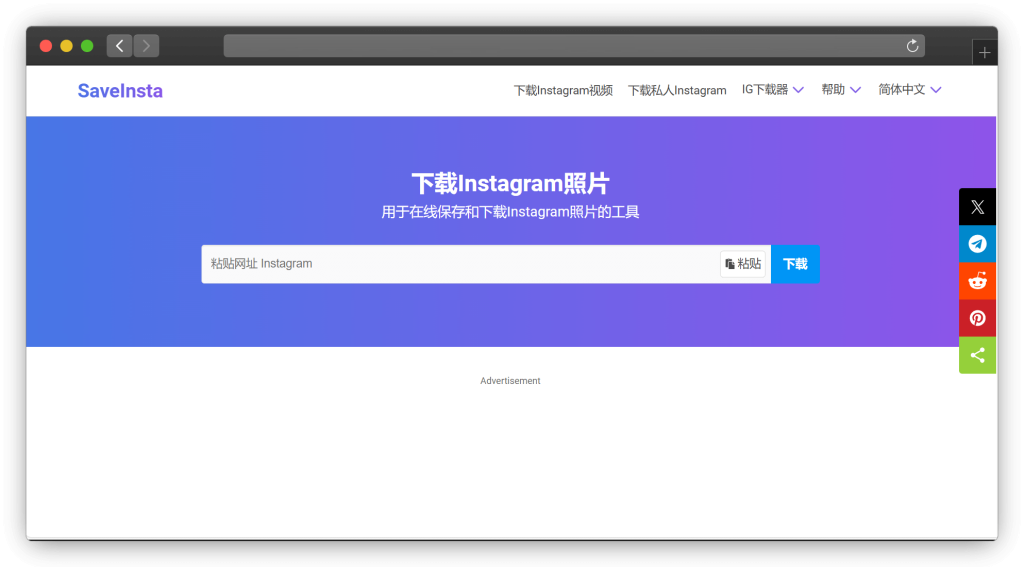Click the Advertisement label text

point(510,381)
